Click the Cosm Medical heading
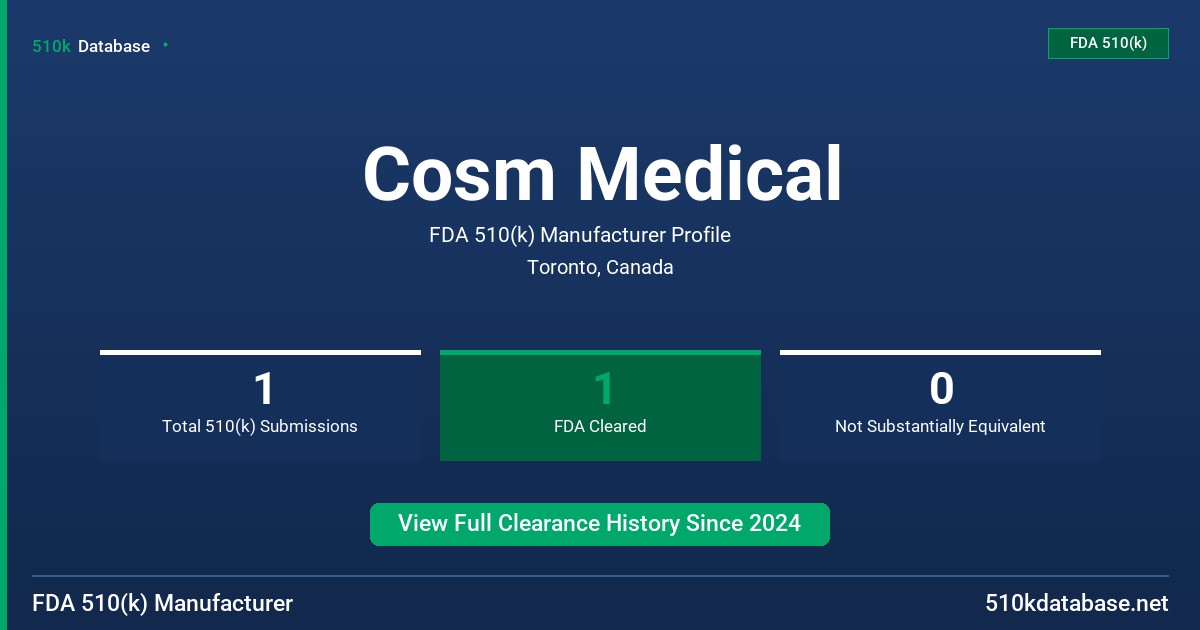Screen dimensions: 1200x630 coord(602,174)
